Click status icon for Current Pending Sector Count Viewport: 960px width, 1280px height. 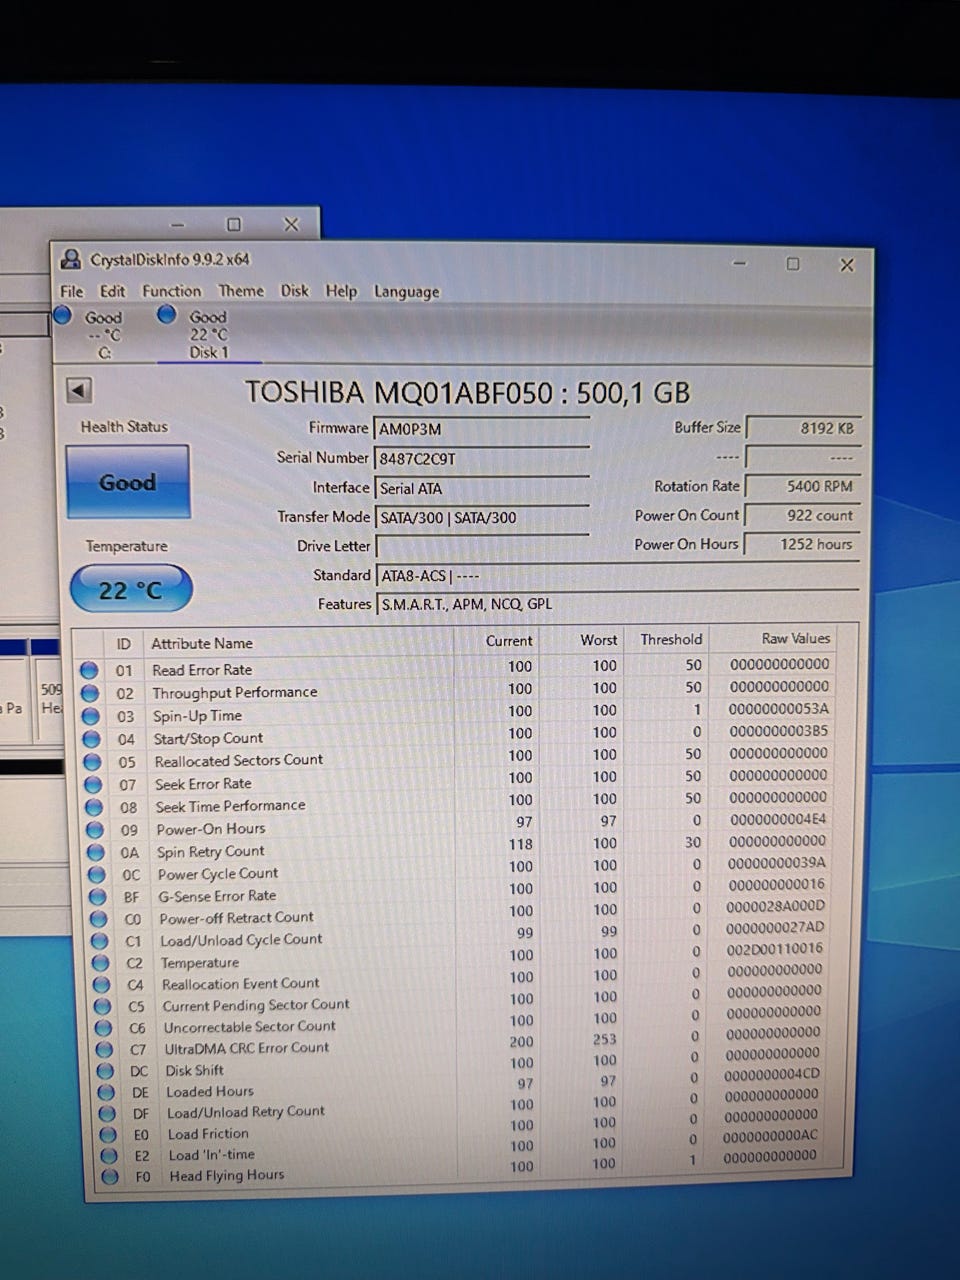[x=102, y=1007]
